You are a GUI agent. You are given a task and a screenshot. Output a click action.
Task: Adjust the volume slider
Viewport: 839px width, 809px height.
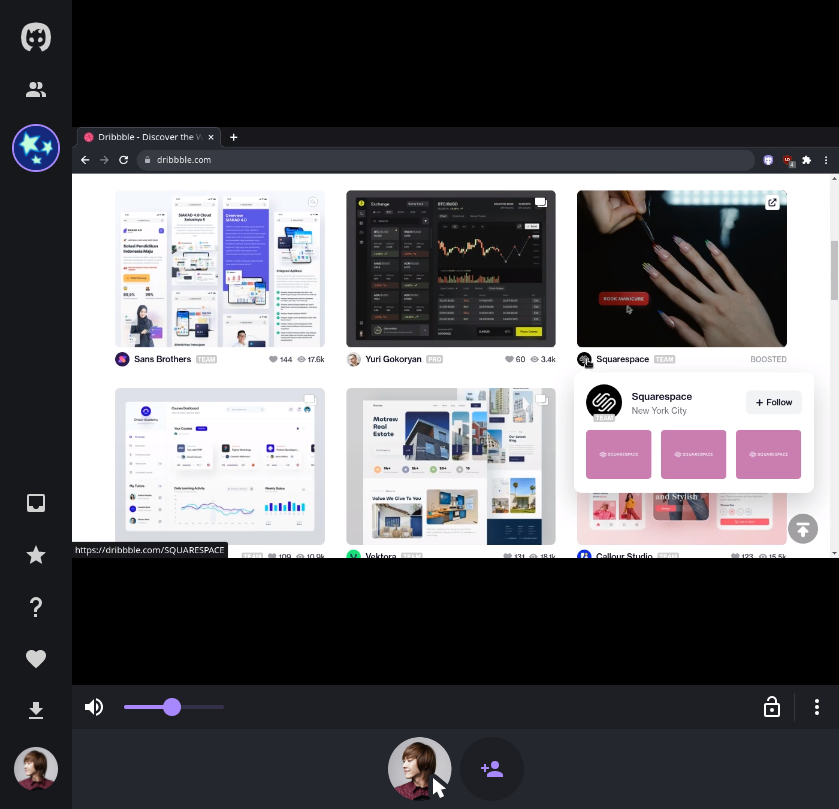tap(173, 707)
